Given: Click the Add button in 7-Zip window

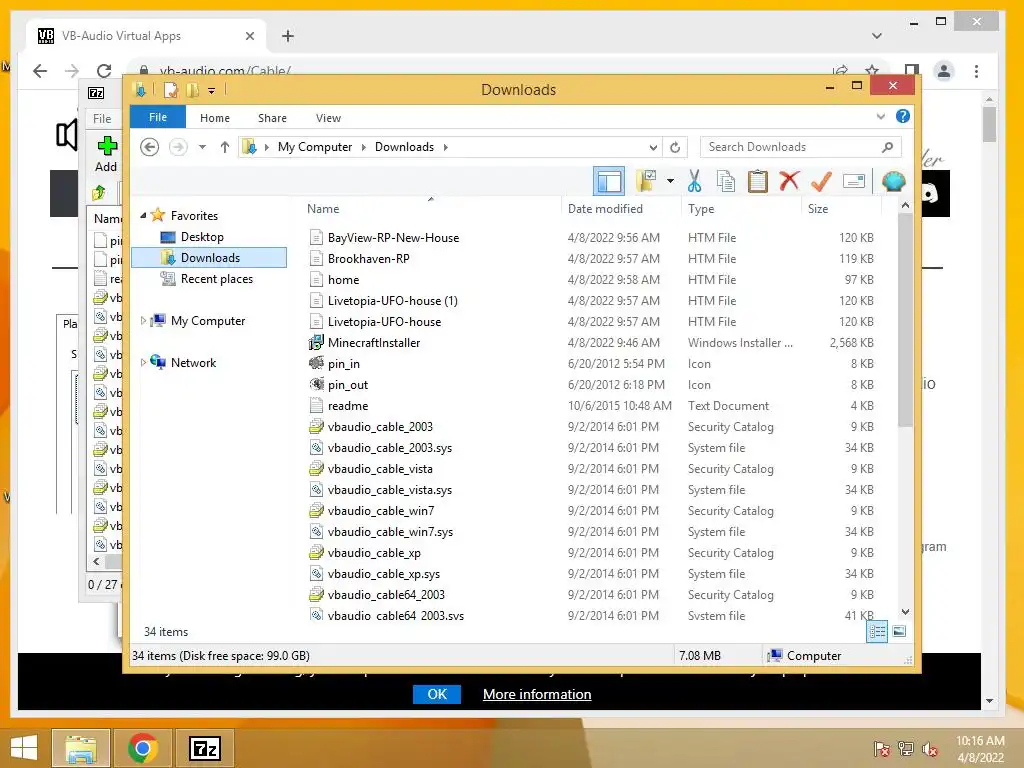Looking at the screenshot, I should point(106,154).
